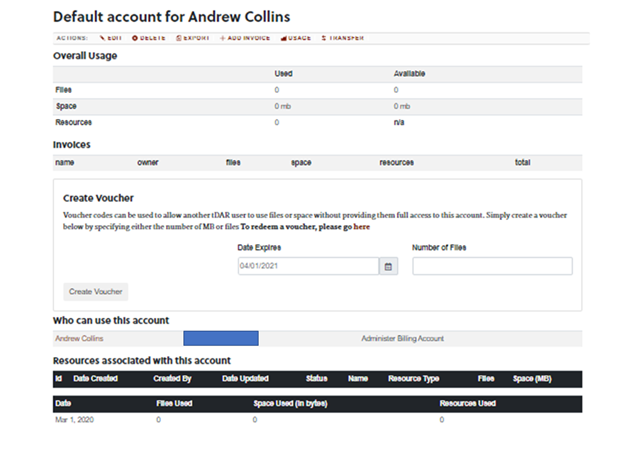
Task: Click the 'owner' invoices column header
Action: [x=148, y=162]
